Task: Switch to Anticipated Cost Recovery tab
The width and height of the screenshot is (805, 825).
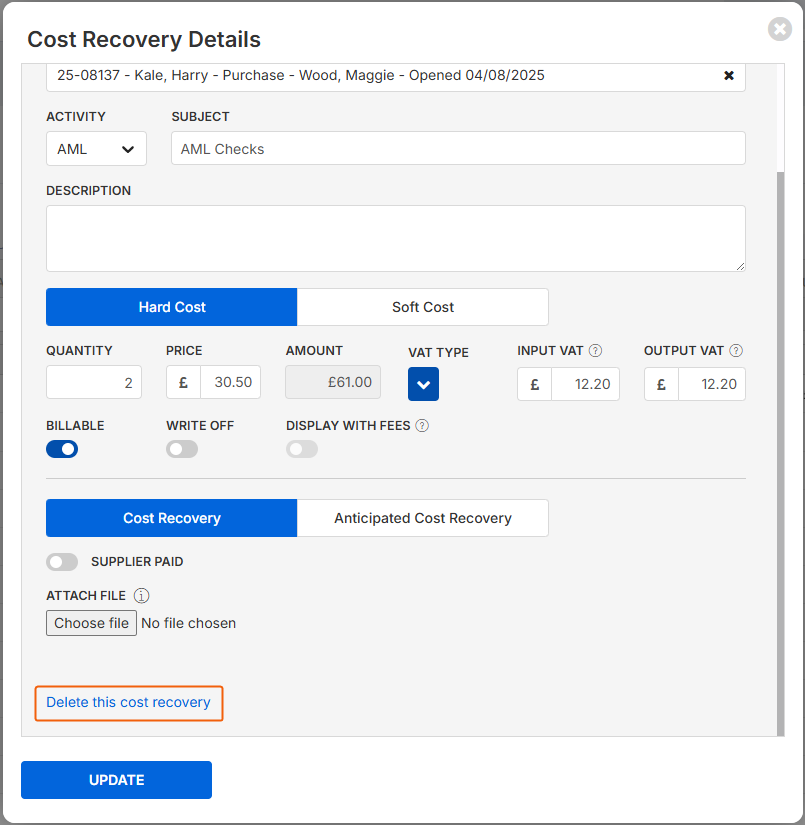Action: 422,518
